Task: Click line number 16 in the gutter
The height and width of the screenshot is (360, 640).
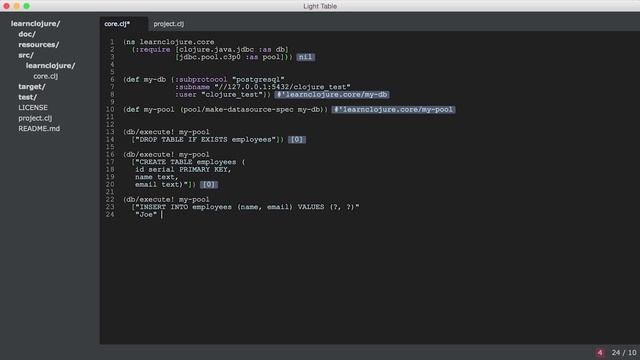Action: point(110,154)
